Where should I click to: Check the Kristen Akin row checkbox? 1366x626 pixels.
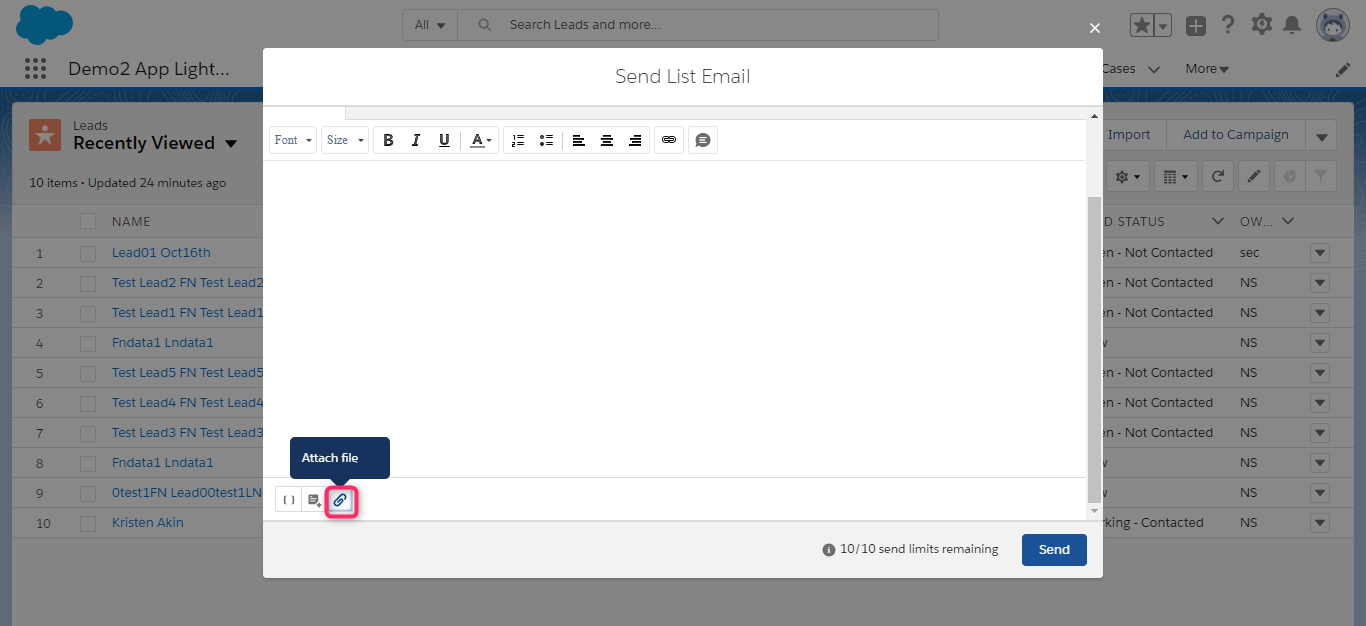click(88, 523)
